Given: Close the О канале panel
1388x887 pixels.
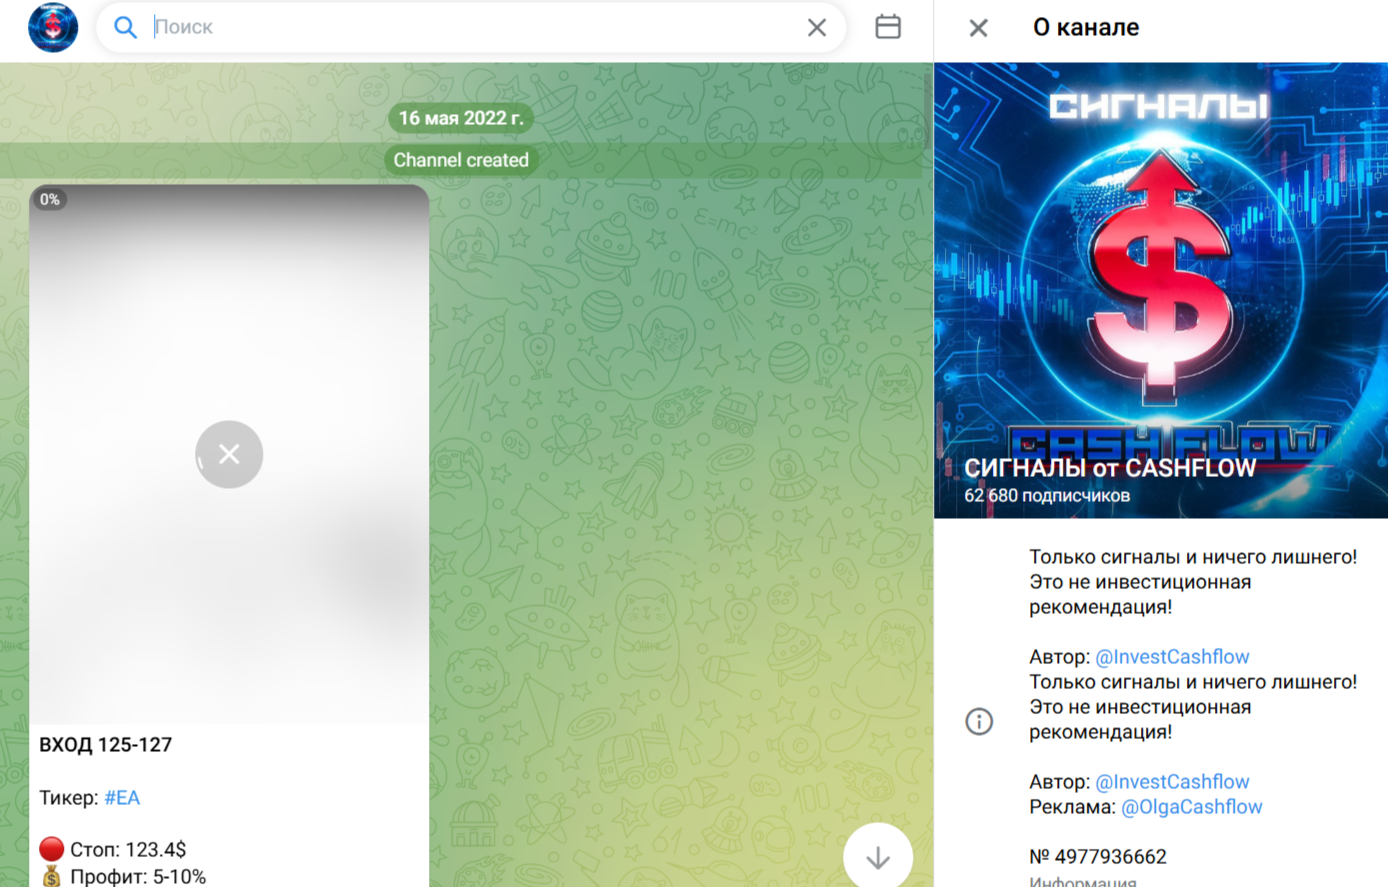Looking at the screenshot, I should [x=978, y=28].
